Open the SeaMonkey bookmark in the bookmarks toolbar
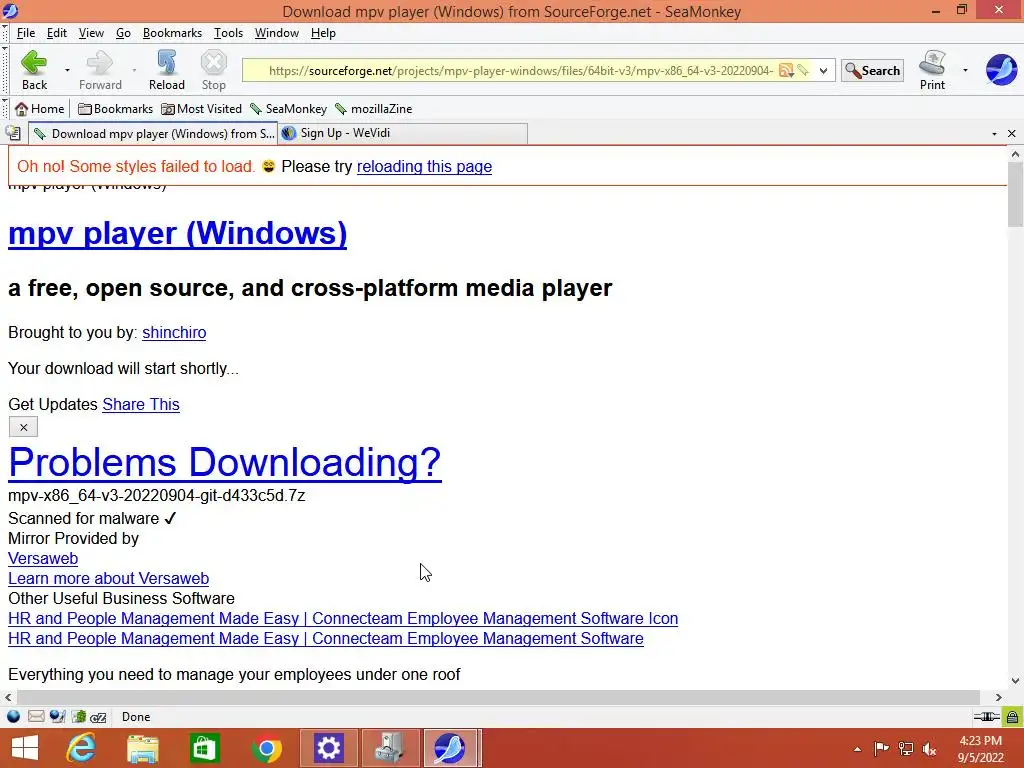1024x768 pixels. (x=288, y=109)
